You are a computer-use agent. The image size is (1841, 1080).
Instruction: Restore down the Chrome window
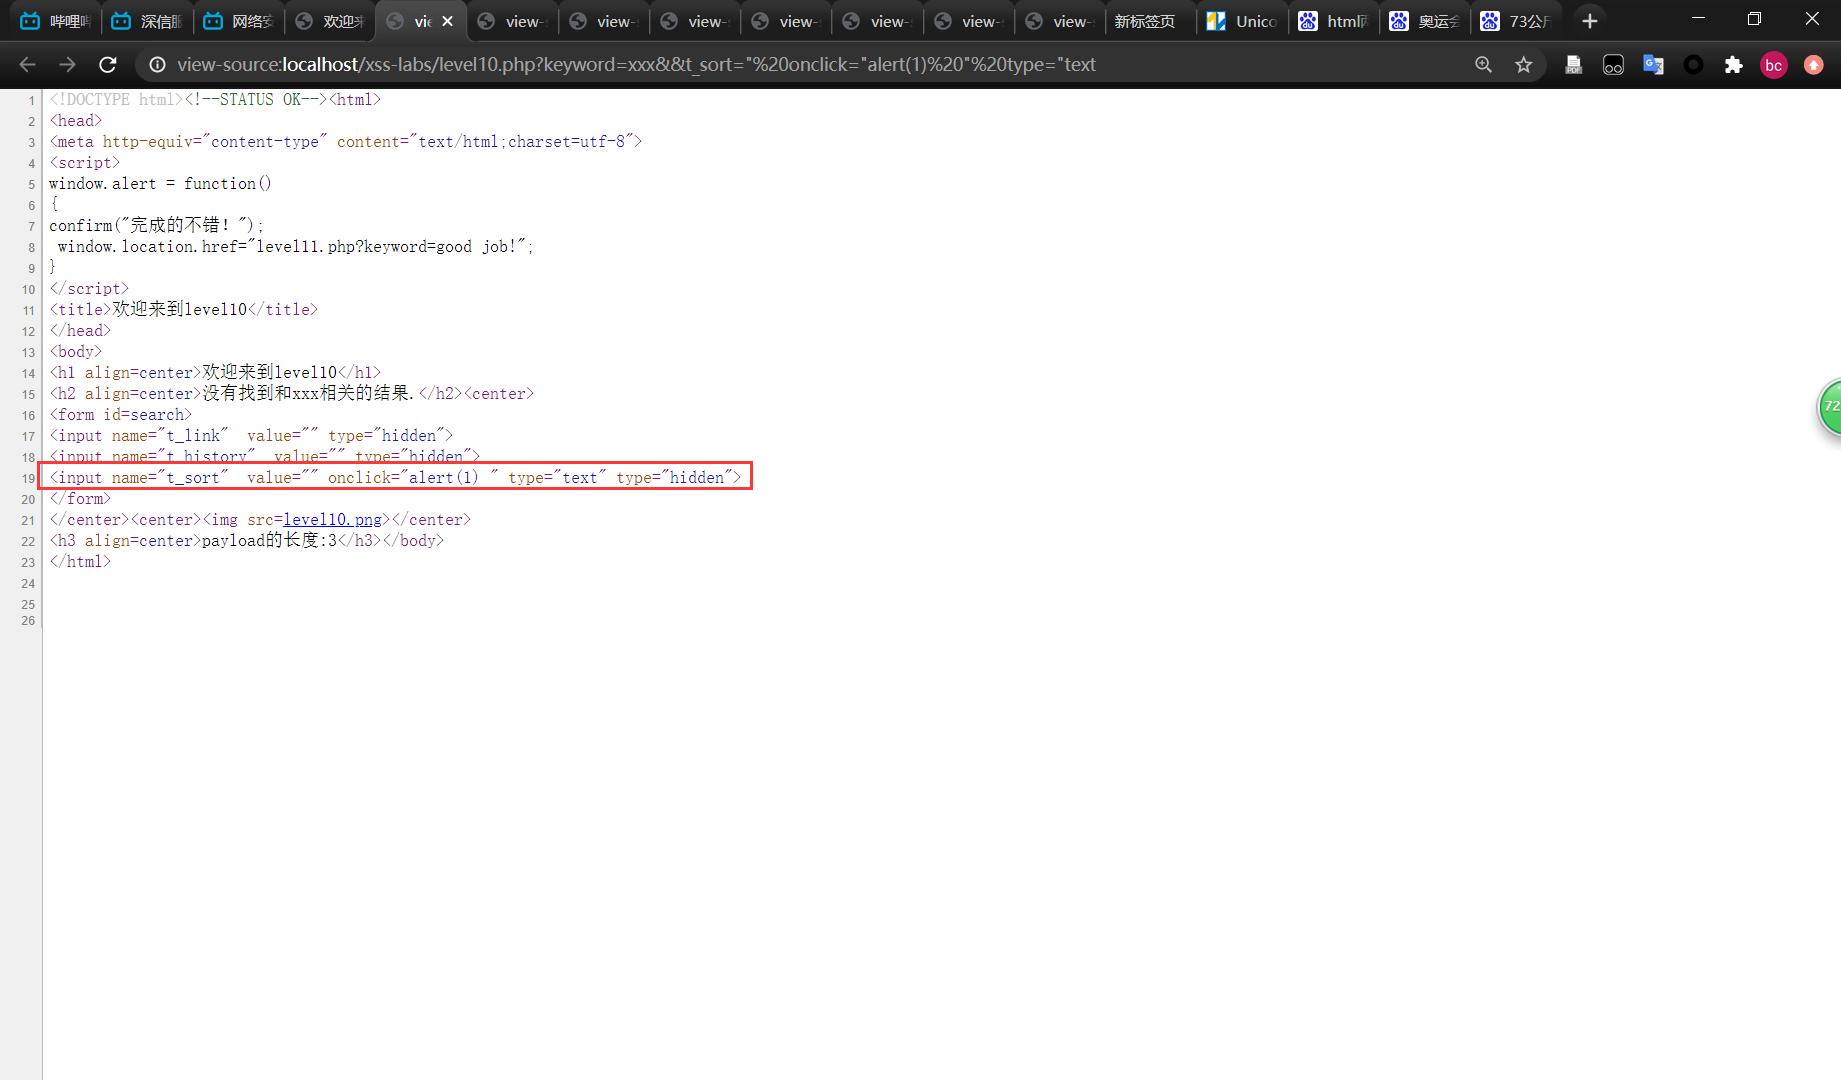point(1754,18)
